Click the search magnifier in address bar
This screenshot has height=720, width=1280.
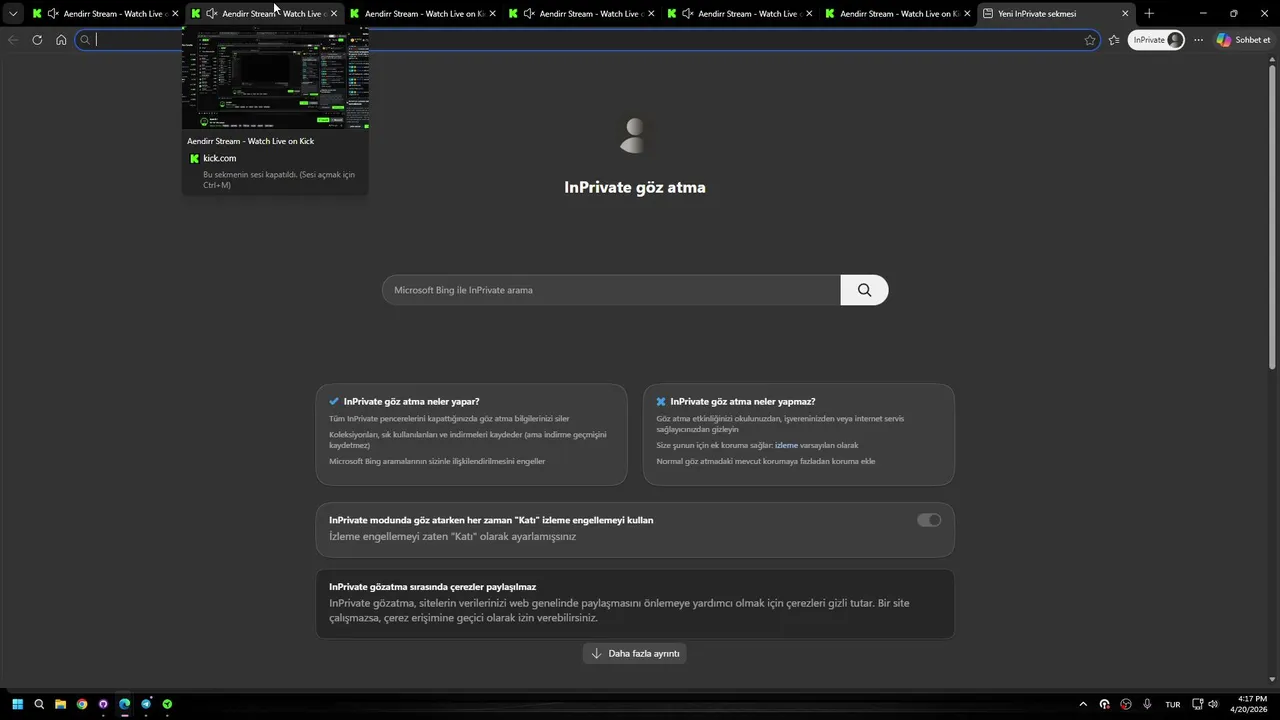click(85, 40)
